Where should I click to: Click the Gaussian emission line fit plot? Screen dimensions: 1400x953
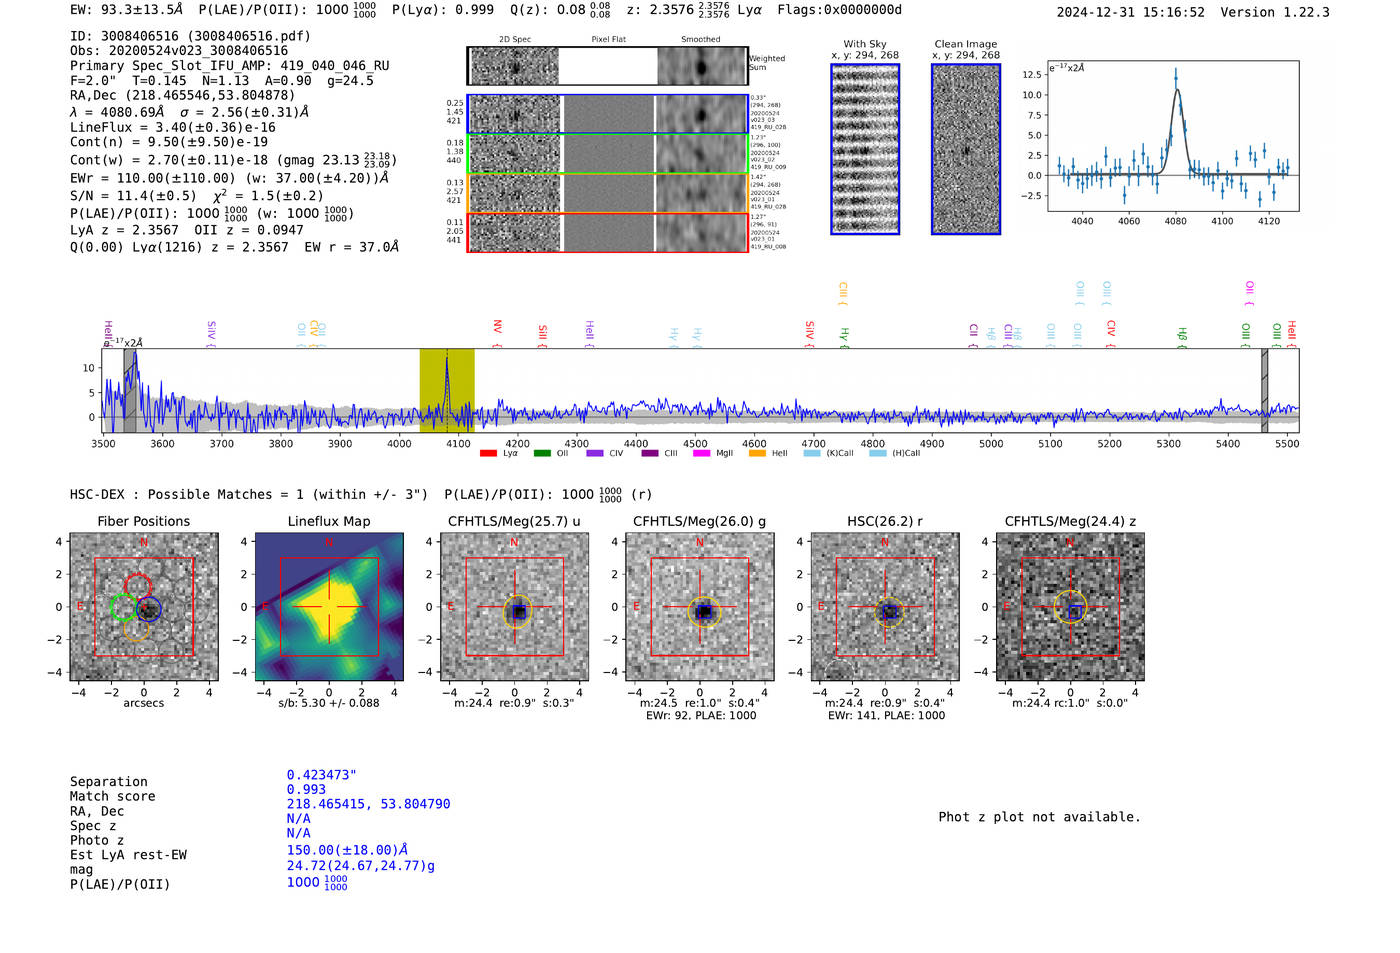click(x=1174, y=136)
